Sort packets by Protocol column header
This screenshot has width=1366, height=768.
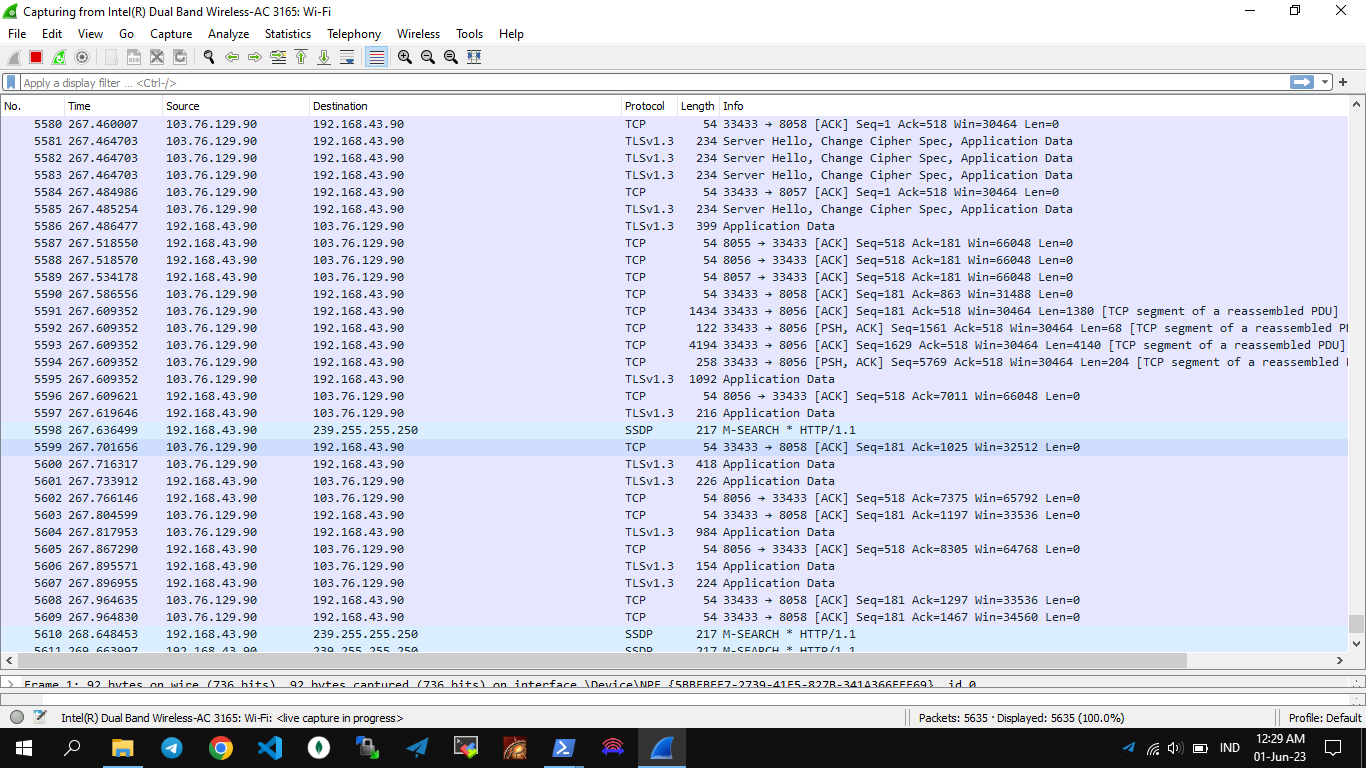tap(645, 106)
